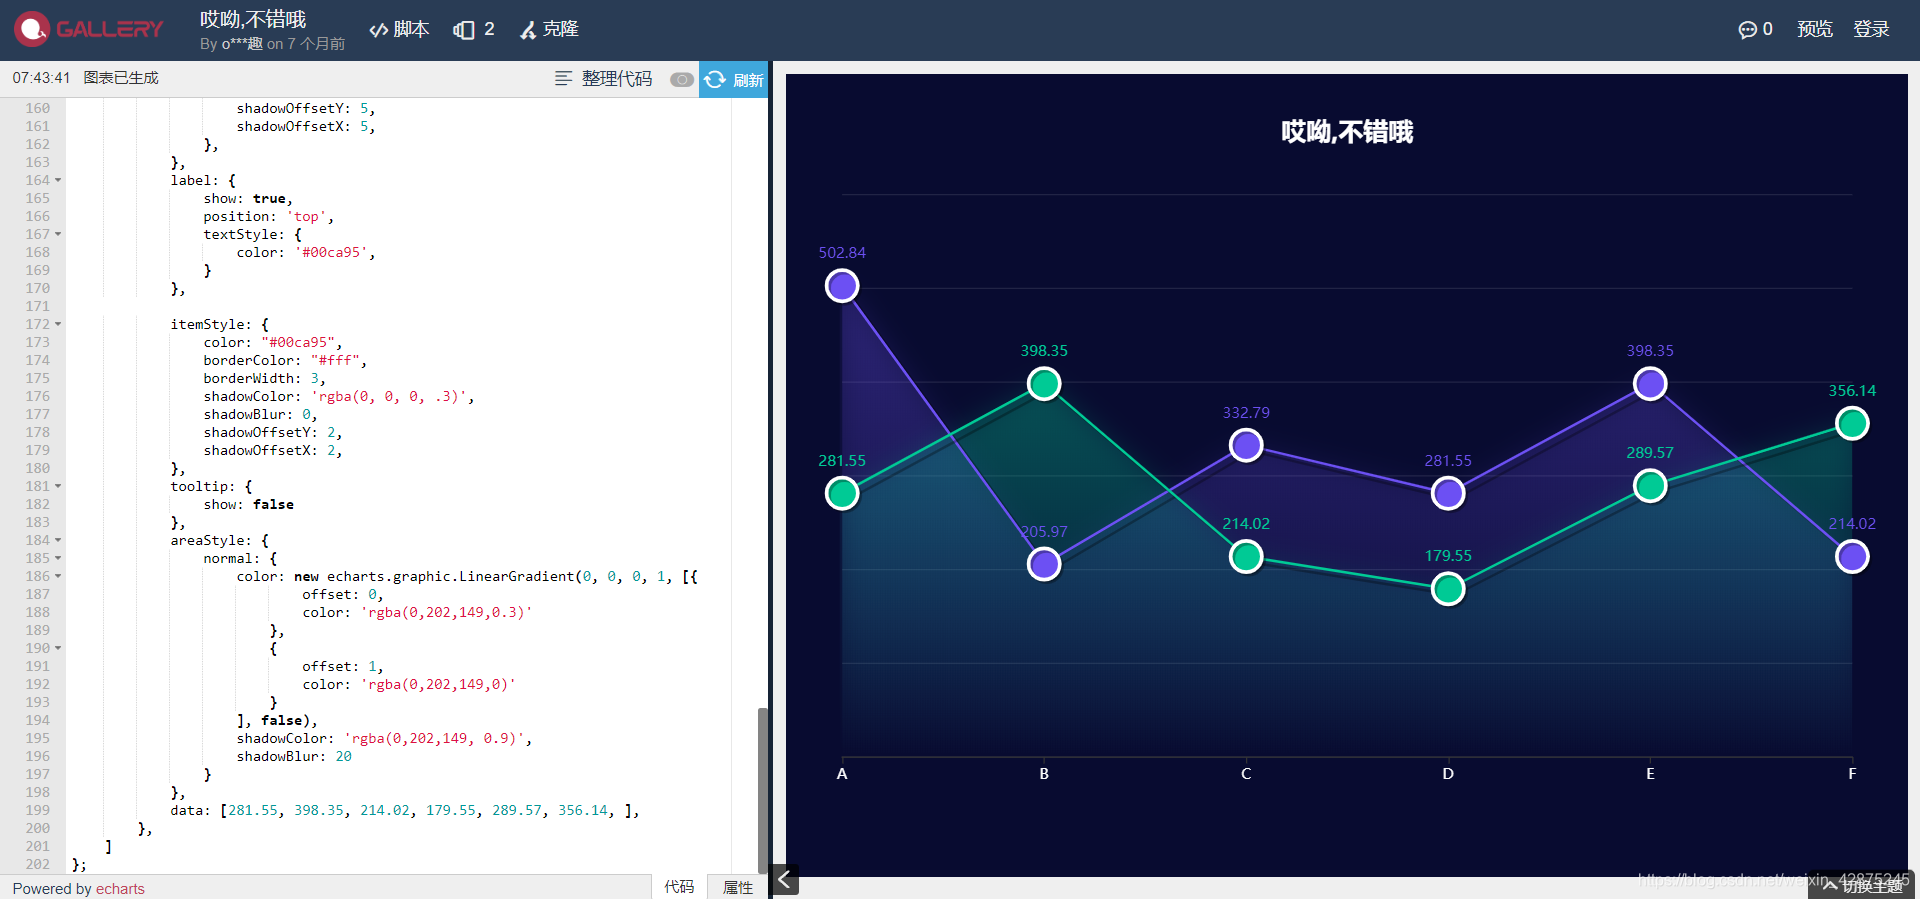Image resolution: width=1920 pixels, height=899 pixels.
Task: Switch to the 属性 properties tab
Action: (x=738, y=887)
